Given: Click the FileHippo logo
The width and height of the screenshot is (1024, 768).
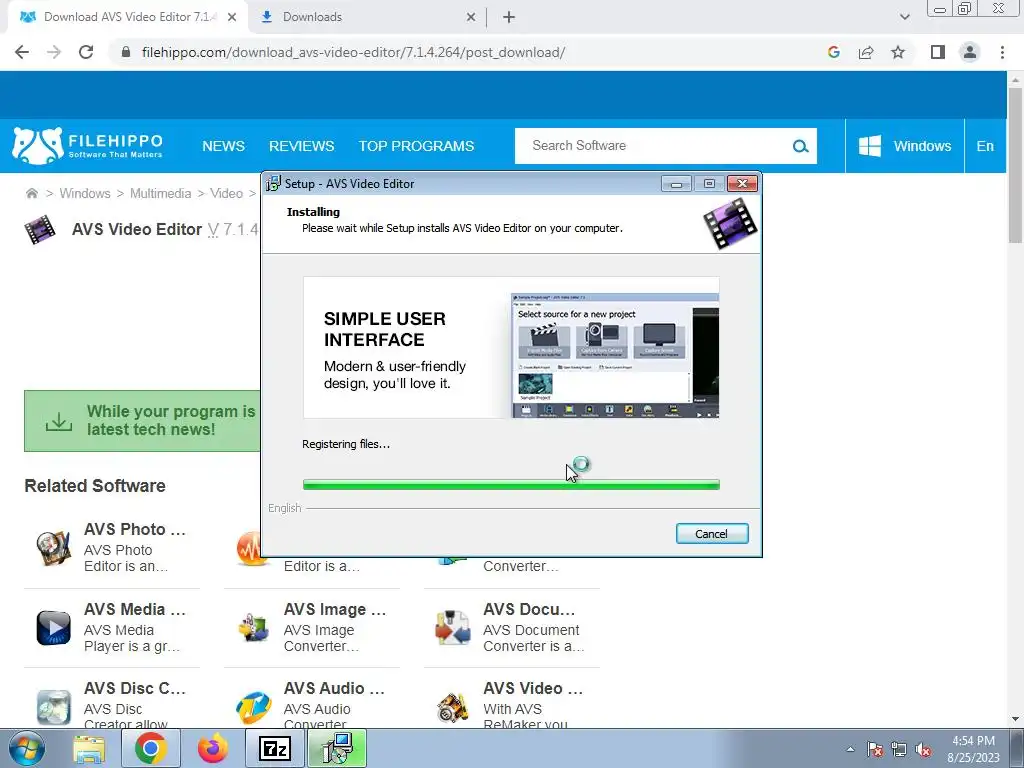Looking at the screenshot, I should point(88,146).
